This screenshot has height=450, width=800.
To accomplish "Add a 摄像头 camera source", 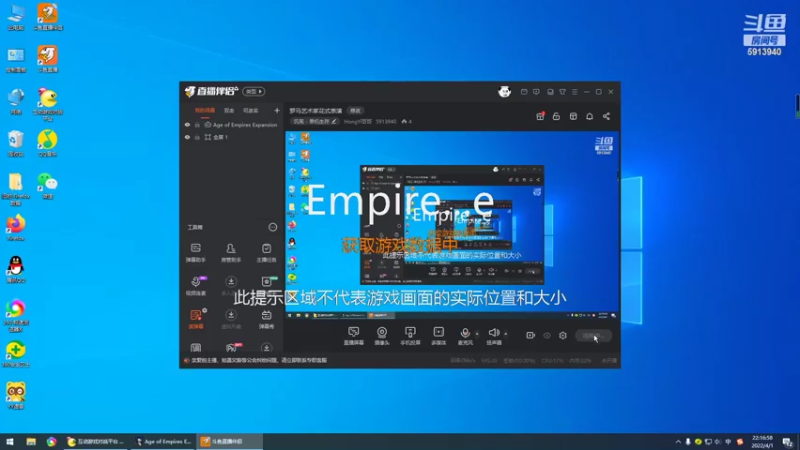I will pyautogui.click(x=382, y=336).
